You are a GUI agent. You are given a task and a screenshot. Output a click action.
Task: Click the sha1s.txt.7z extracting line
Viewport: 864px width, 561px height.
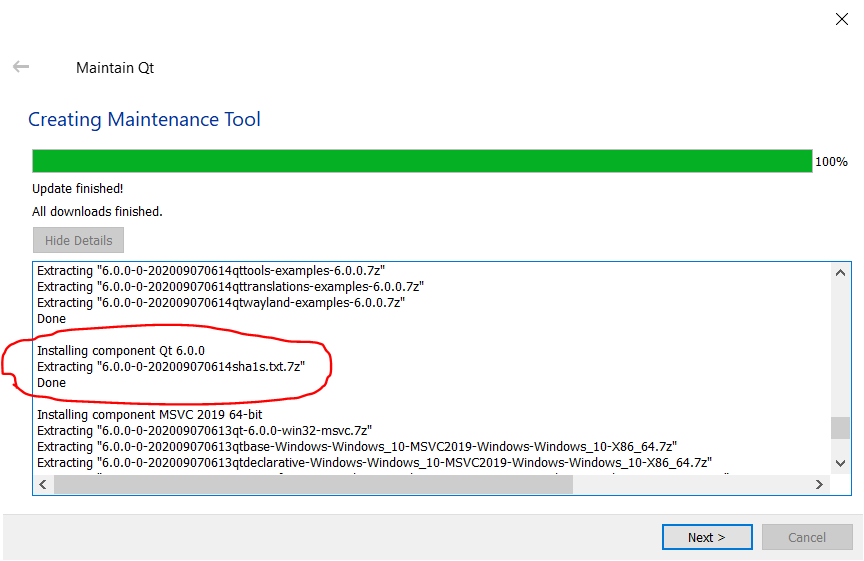[x=171, y=366]
